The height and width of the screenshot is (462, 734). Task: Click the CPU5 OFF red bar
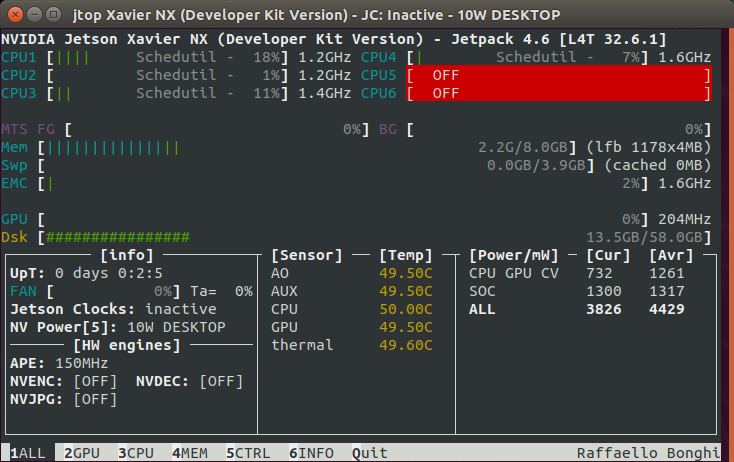(559, 75)
